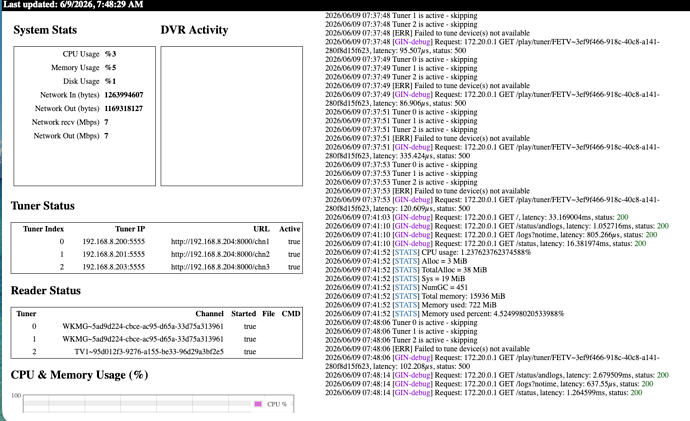Click the Network In bytes value 1263994607

click(x=124, y=95)
